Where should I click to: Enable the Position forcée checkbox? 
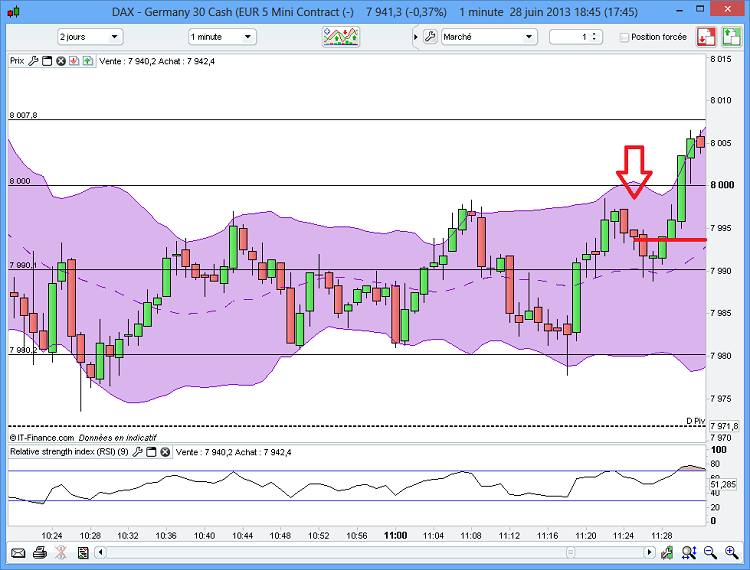click(624, 37)
